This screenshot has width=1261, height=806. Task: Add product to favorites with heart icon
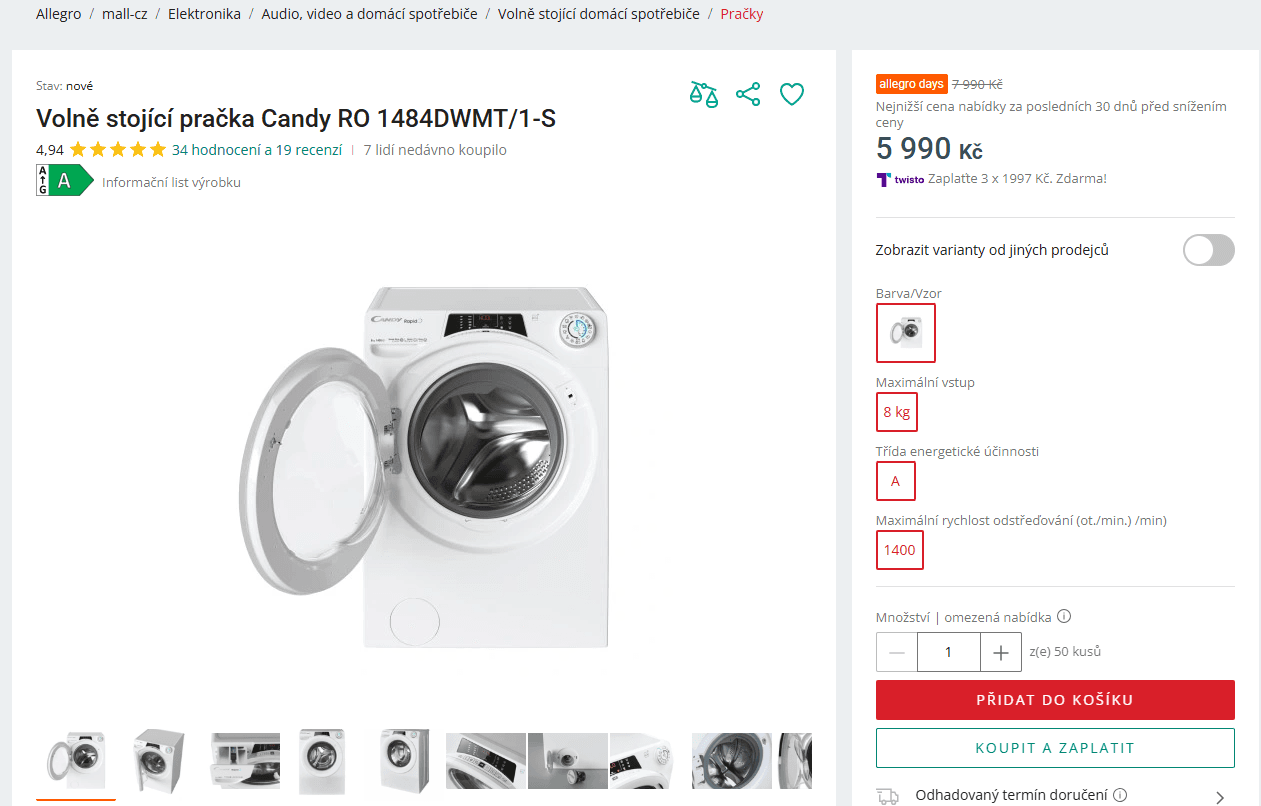tap(792, 95)
